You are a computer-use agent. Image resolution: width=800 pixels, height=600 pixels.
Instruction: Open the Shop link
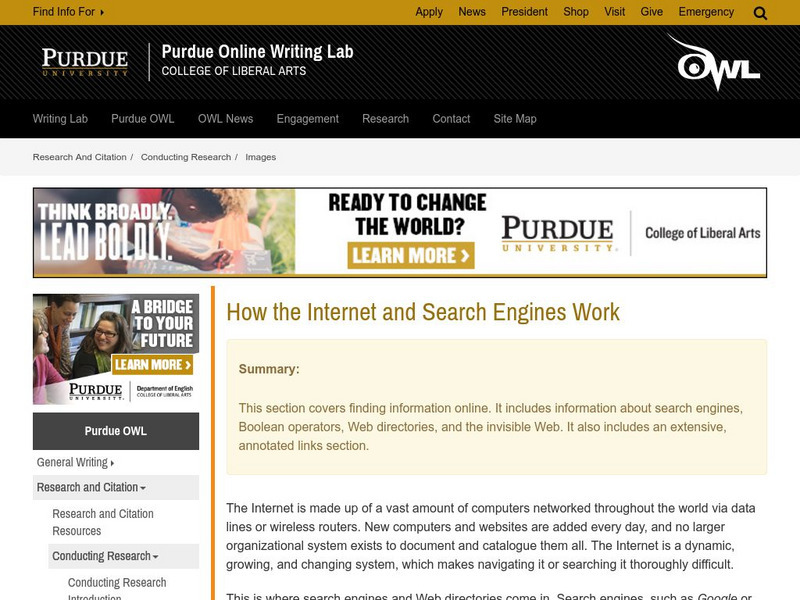576,12
